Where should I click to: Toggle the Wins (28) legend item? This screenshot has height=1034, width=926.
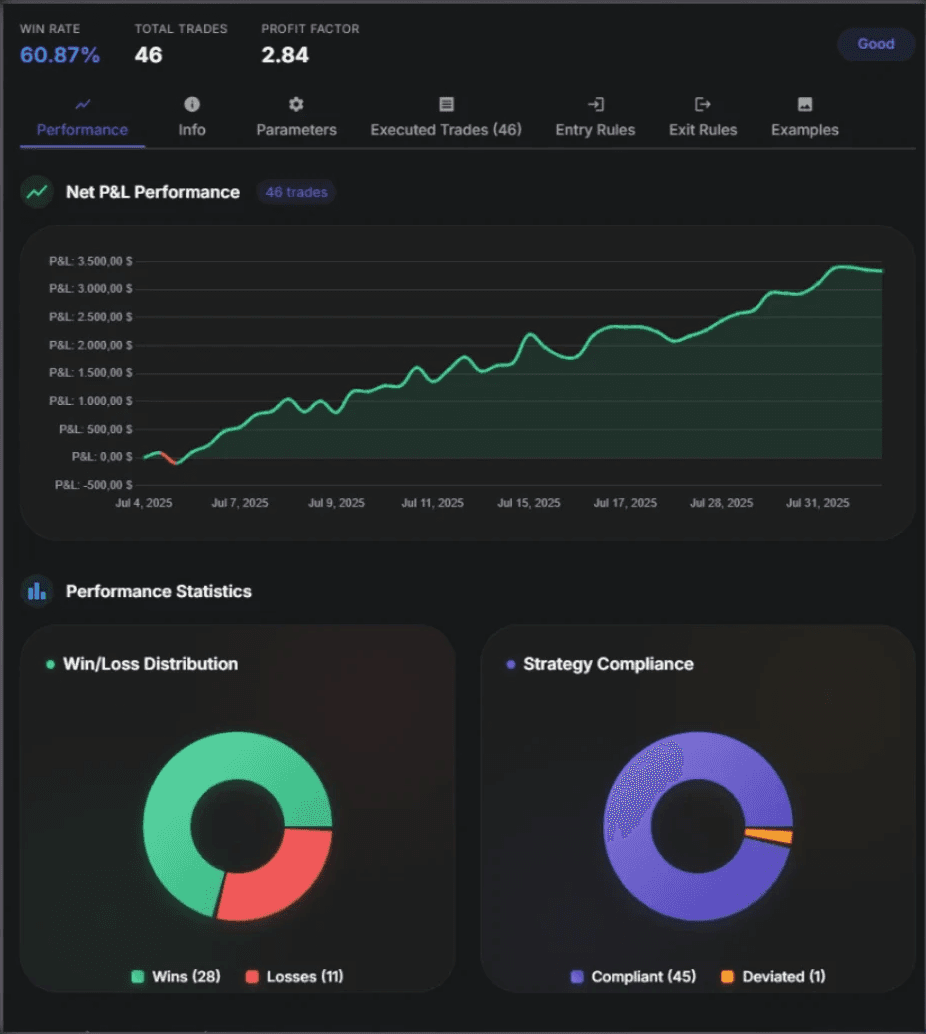coord(175,976)
